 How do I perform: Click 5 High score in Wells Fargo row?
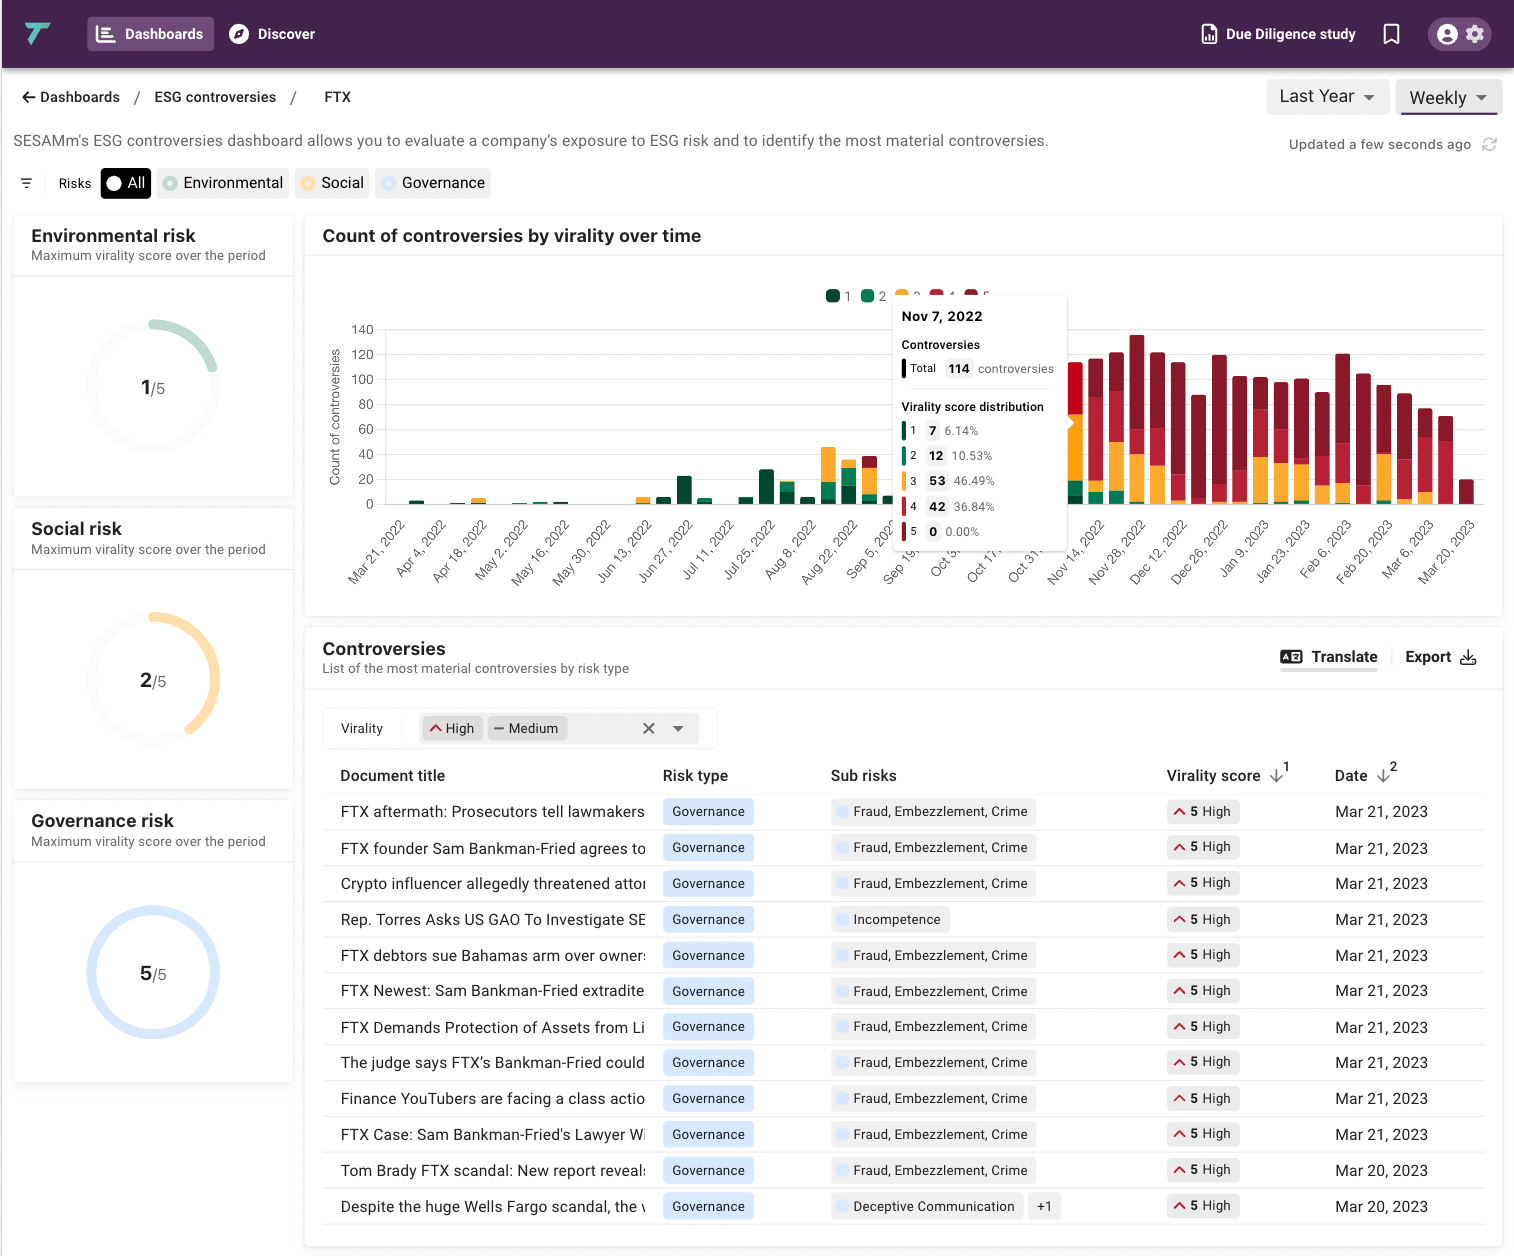click(1203, 1206)
